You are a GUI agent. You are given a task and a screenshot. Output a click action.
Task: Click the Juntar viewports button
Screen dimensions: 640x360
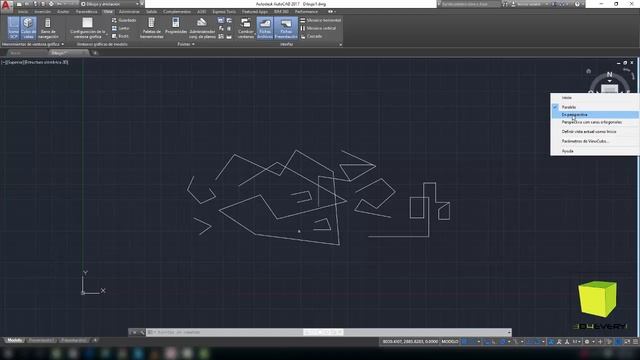click(121, 28)
